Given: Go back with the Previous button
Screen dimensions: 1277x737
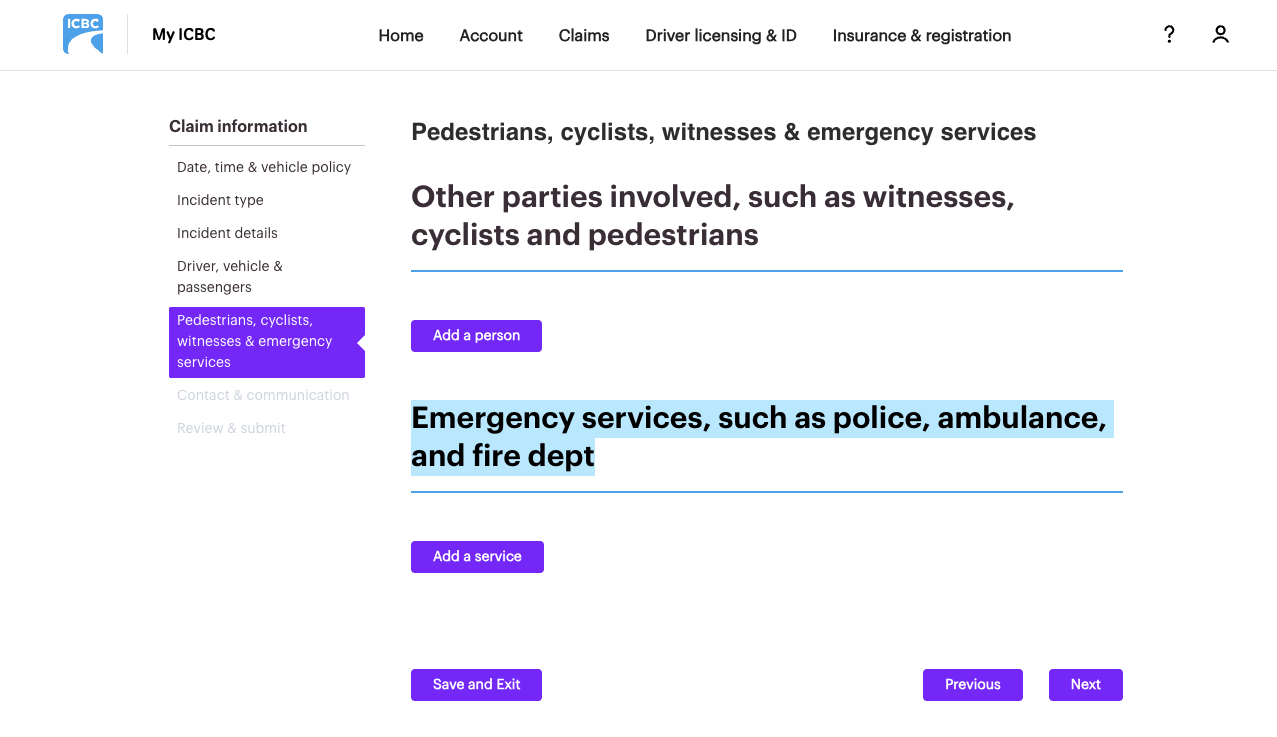Looking at the screenshot, I should (972, 685).
